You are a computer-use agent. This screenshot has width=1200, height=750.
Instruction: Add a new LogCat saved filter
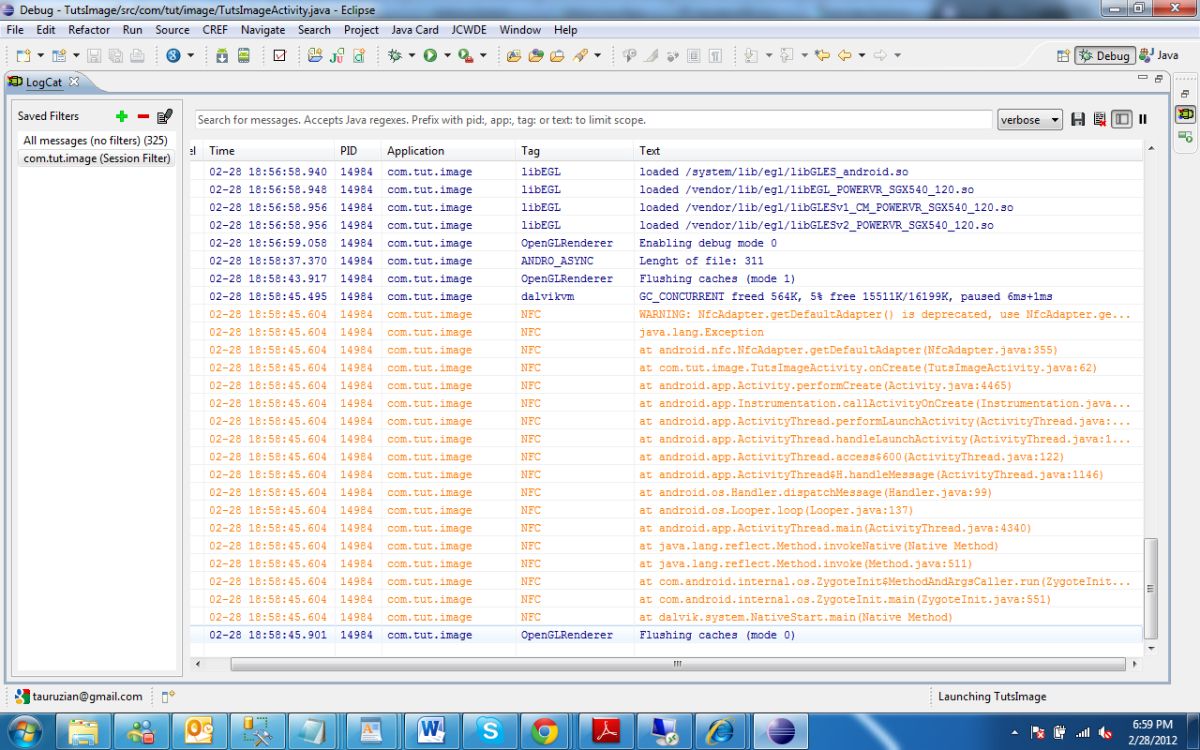123,116
